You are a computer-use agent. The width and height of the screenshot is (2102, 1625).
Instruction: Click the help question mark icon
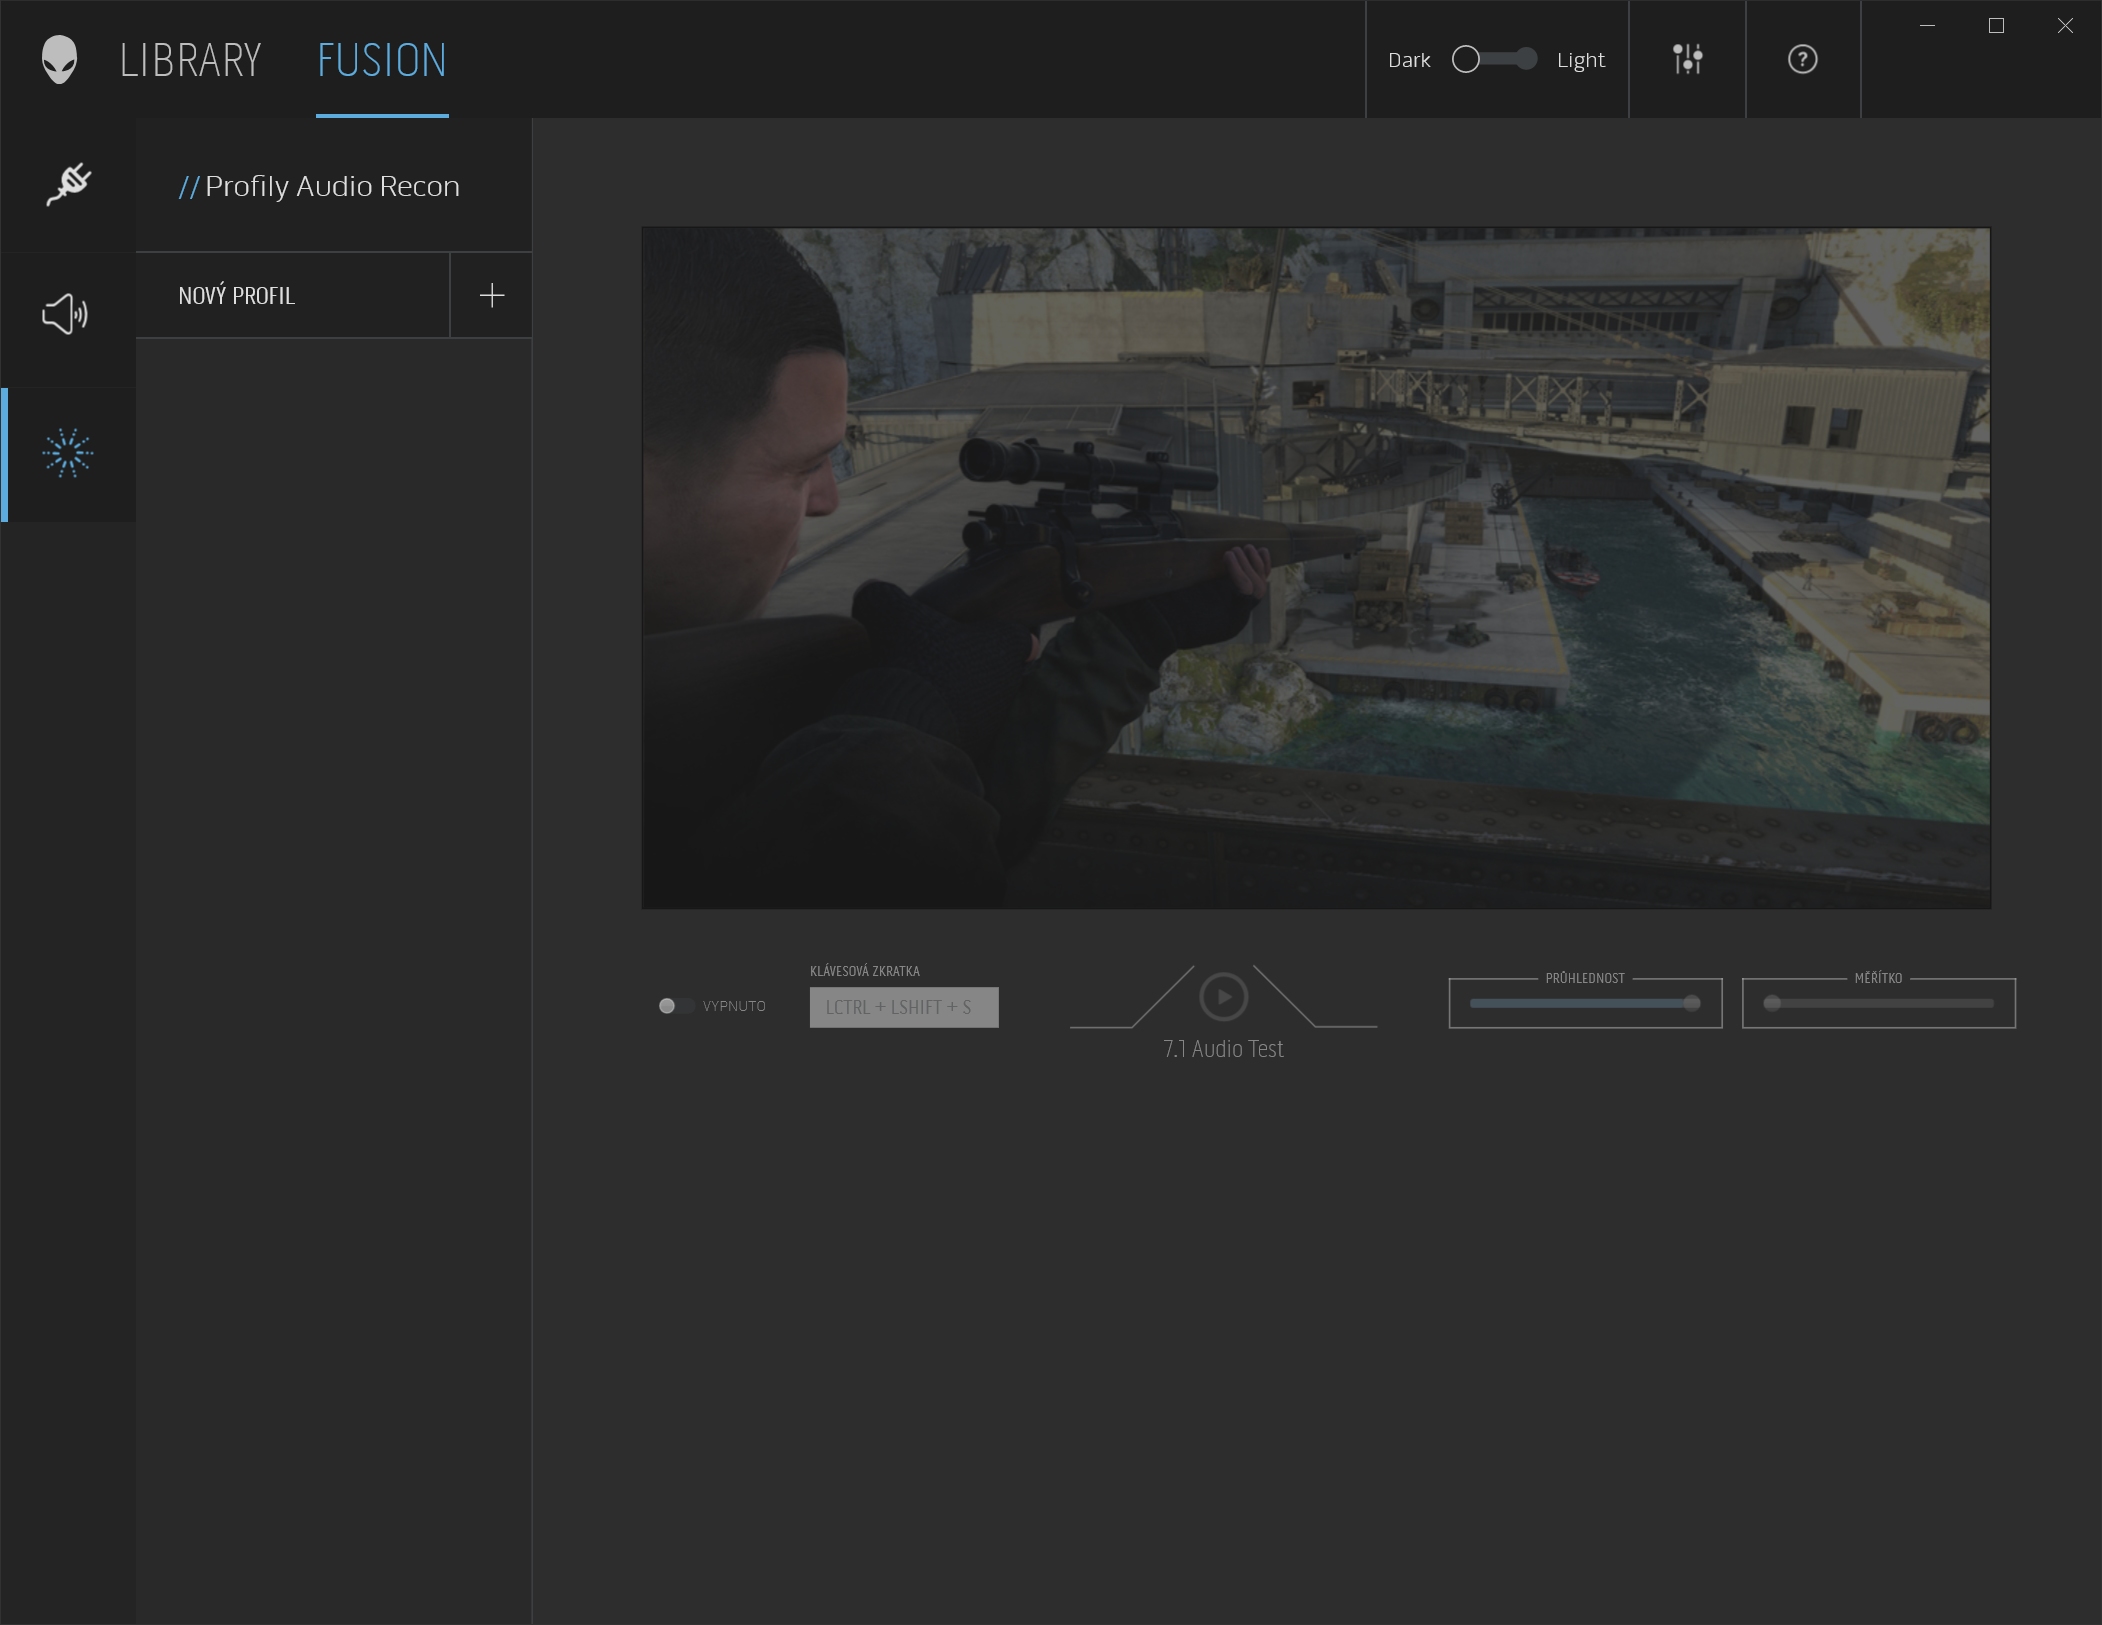[x=1802, y=60]
